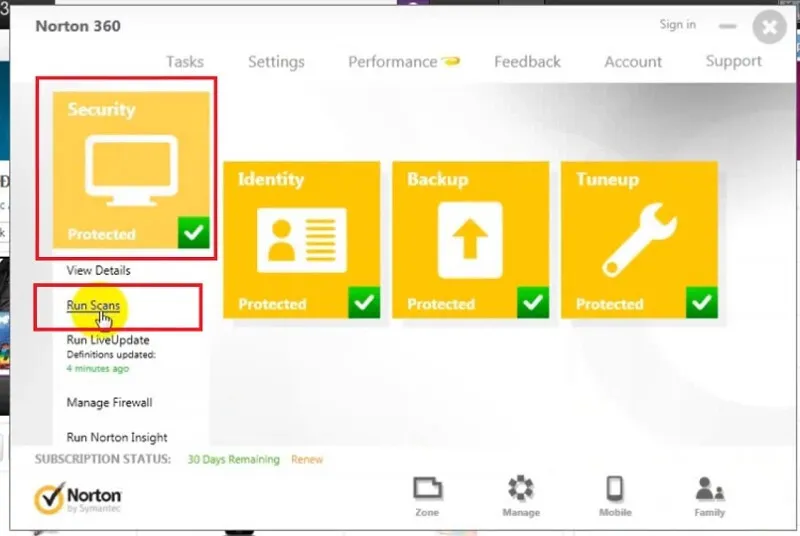800x536 pixels.
Task: Click the Performance speed indicator icon
Action: tap(451, 61)
